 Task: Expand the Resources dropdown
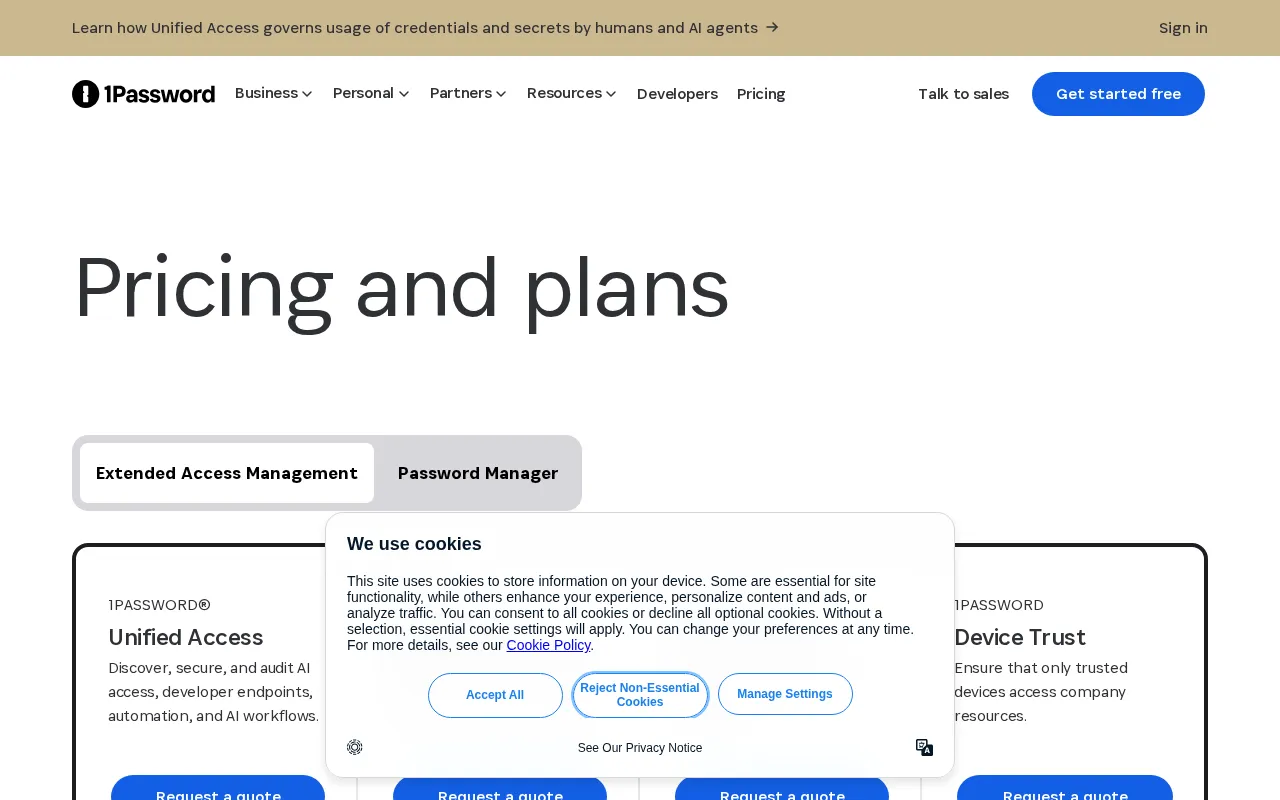(572, 93)
